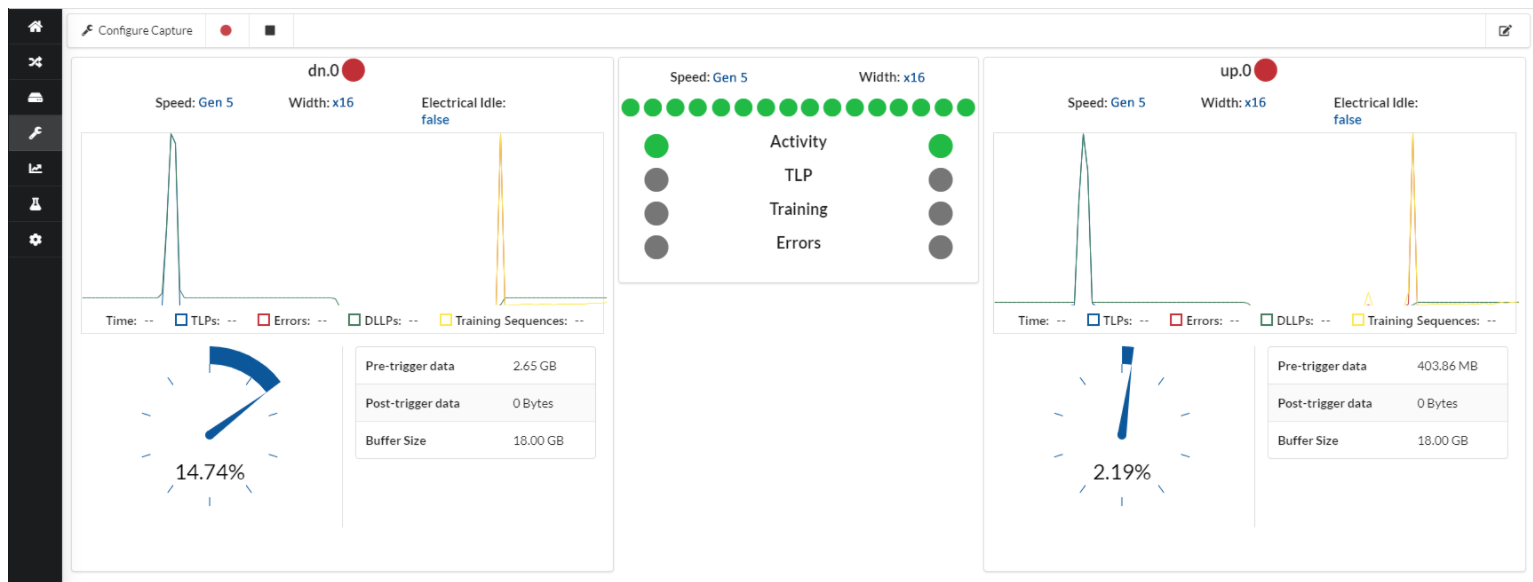Stop capture with black square button
The height and width of the screenshot is (582, 1533).
point(270,31)
